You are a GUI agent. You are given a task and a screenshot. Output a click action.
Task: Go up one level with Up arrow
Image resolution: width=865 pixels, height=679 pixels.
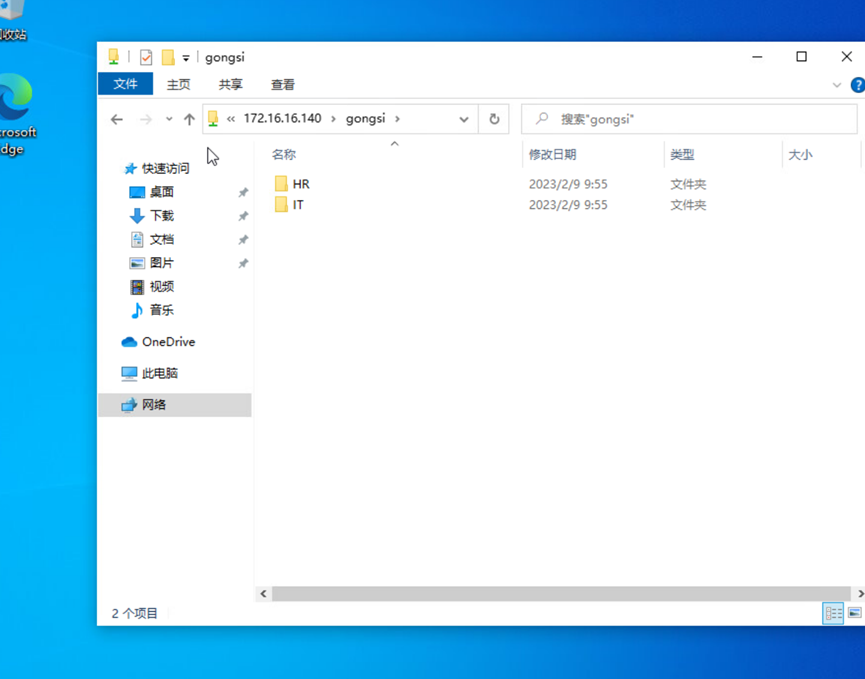coord(189,119)
